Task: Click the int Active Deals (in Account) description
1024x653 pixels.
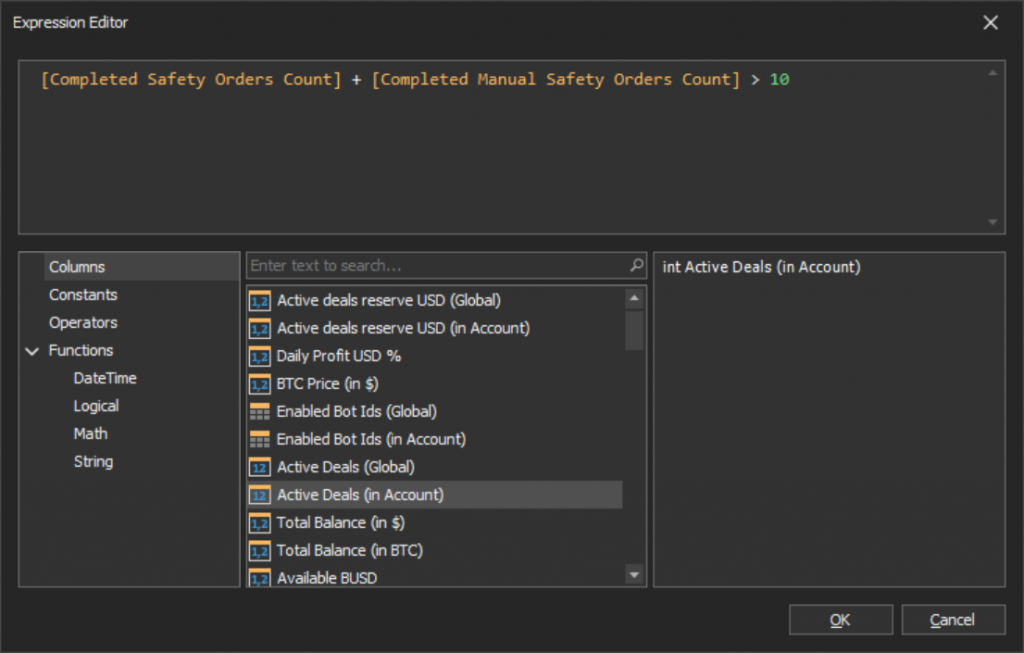Action: (x=761, y=267)
